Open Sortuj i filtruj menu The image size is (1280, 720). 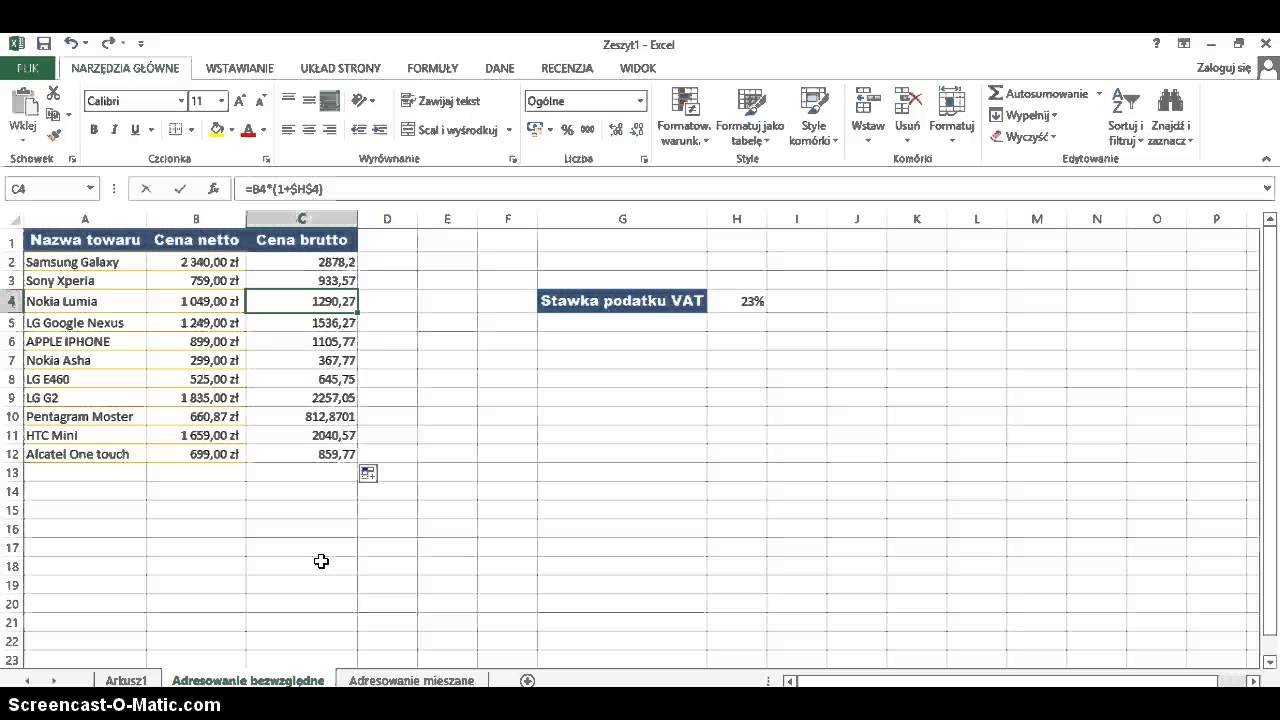1125,116
